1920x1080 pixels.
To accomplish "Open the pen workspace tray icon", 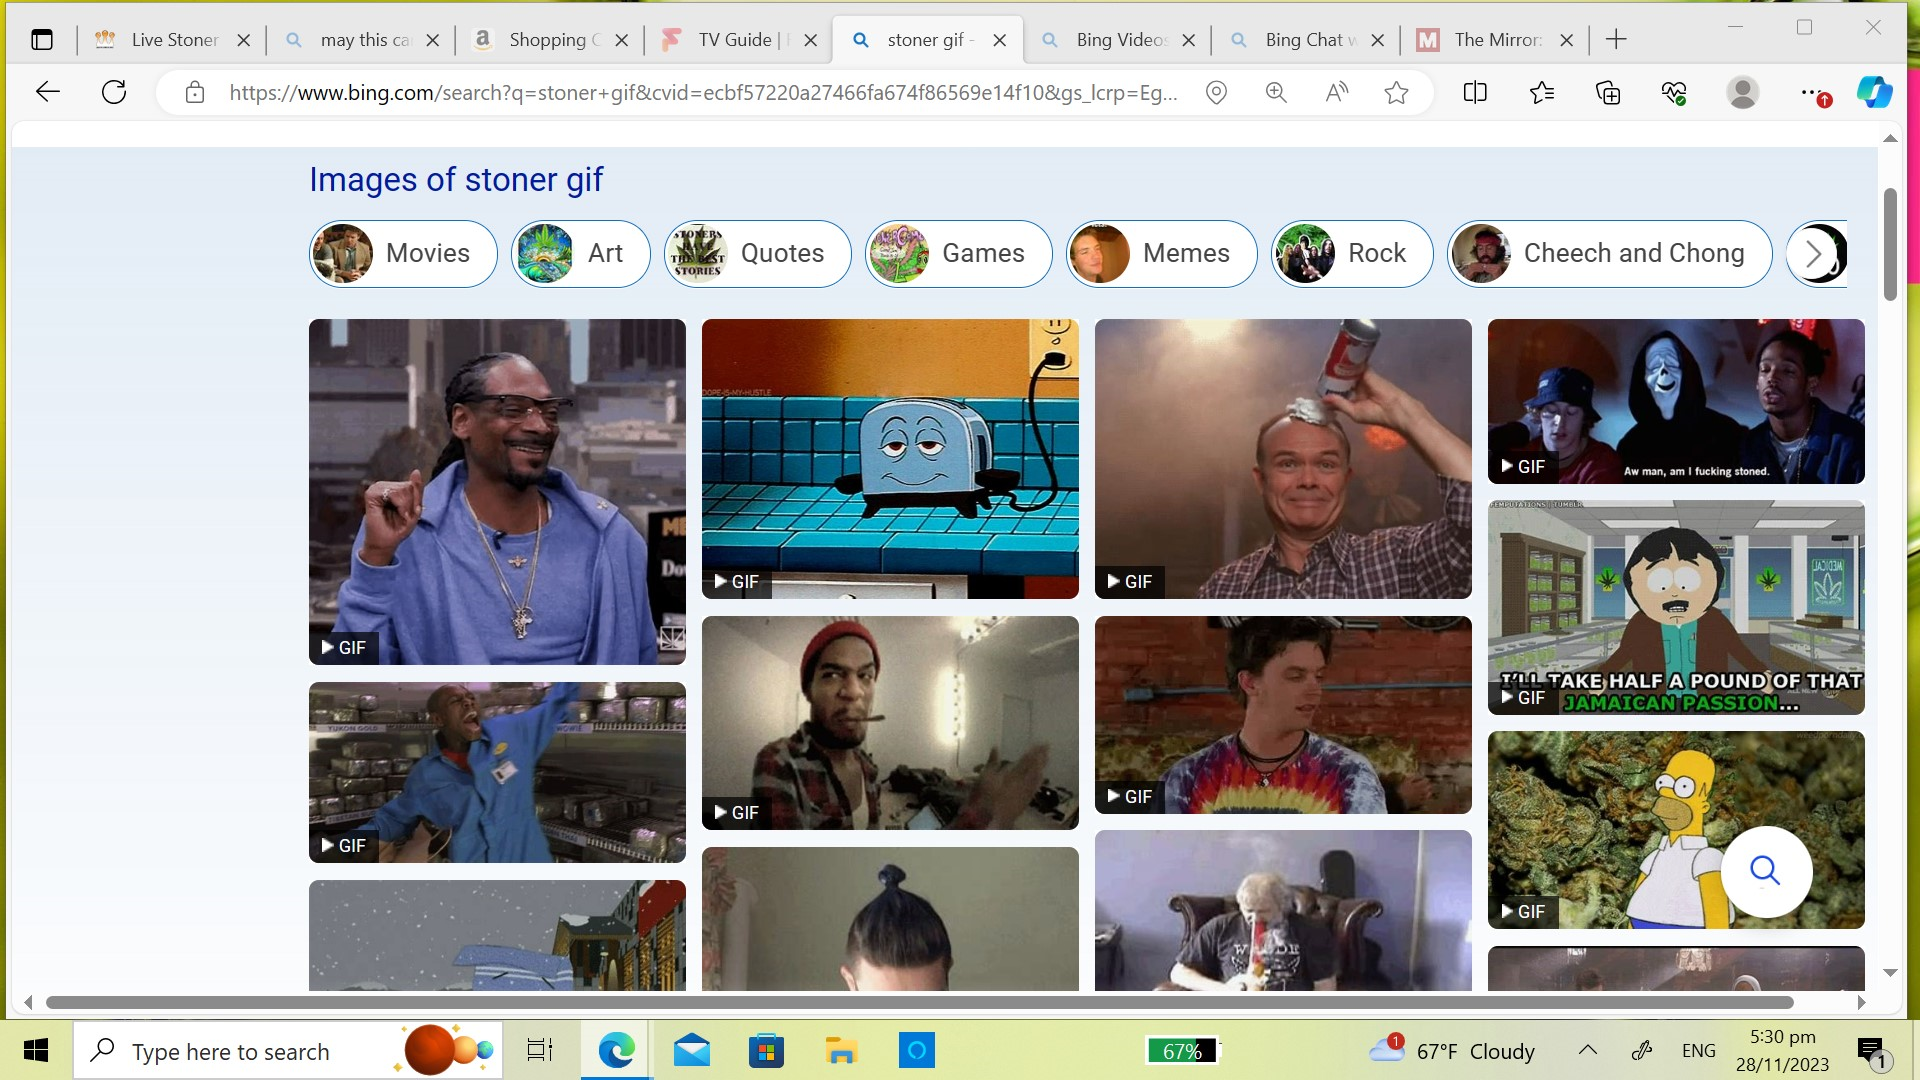I will tap(1642, 1050).
